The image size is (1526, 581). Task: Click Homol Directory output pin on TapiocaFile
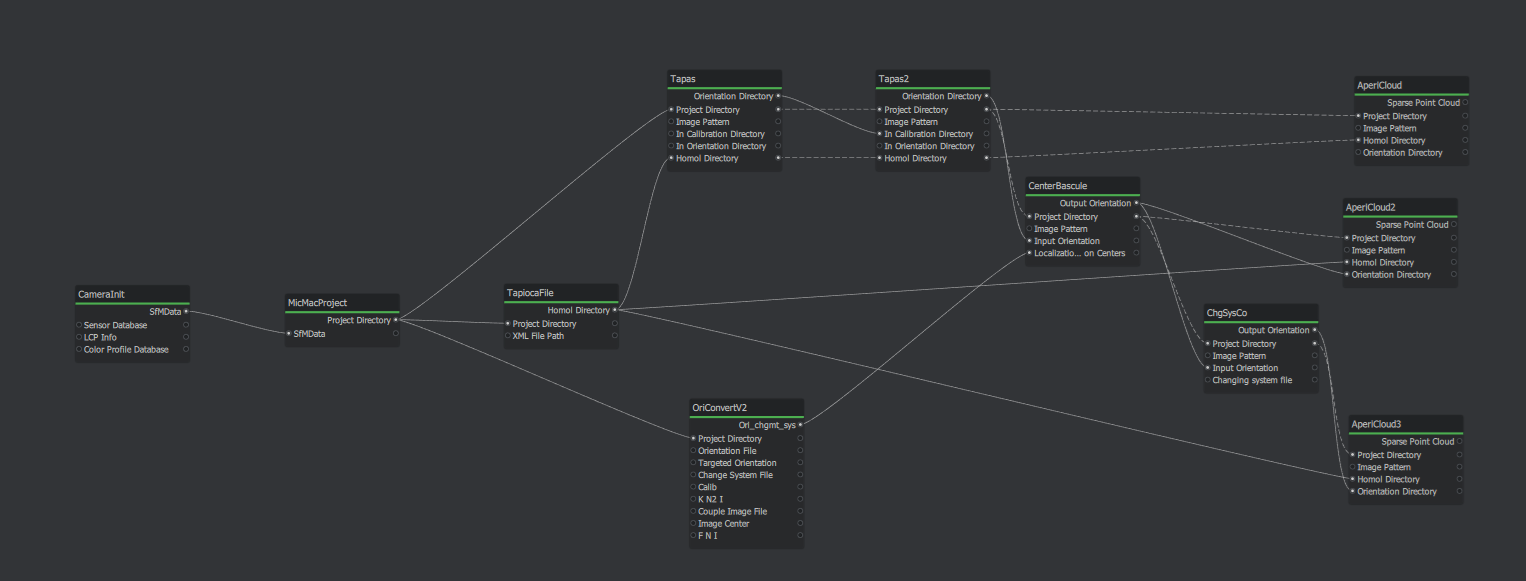point(614,310)
